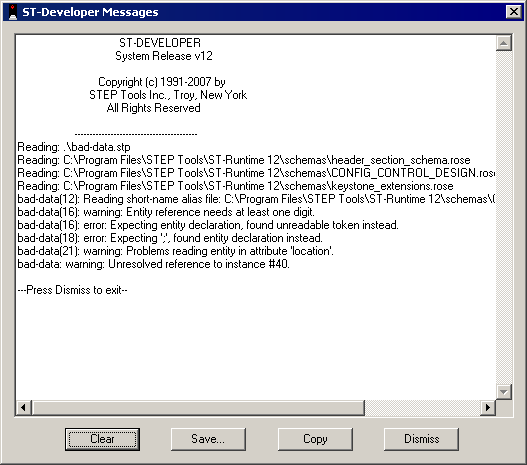The height and width of the screenshot is (465, 527).
Task: Click the 'Reading: .\bad-data.stp' line
Action: [x=74, y=147]
